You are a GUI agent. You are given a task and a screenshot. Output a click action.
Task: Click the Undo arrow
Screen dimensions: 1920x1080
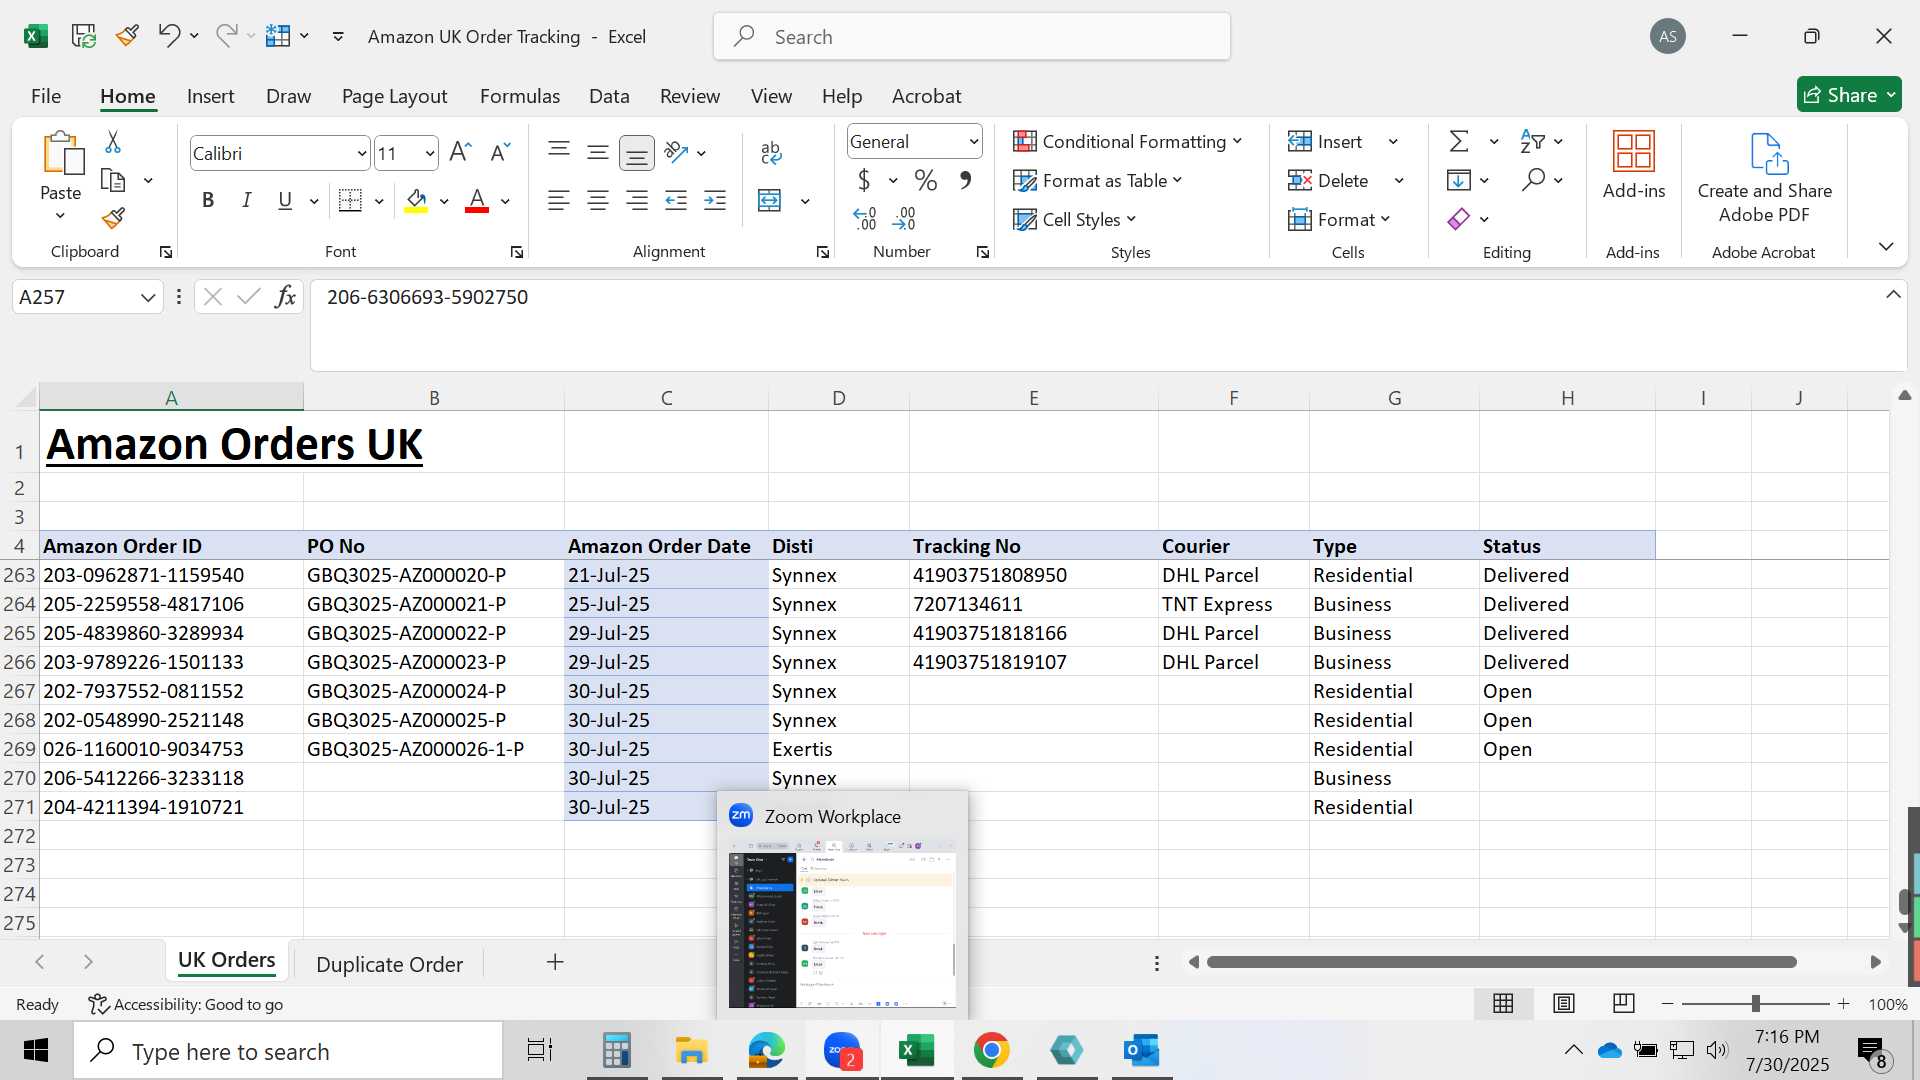click(x=168, y=36)
